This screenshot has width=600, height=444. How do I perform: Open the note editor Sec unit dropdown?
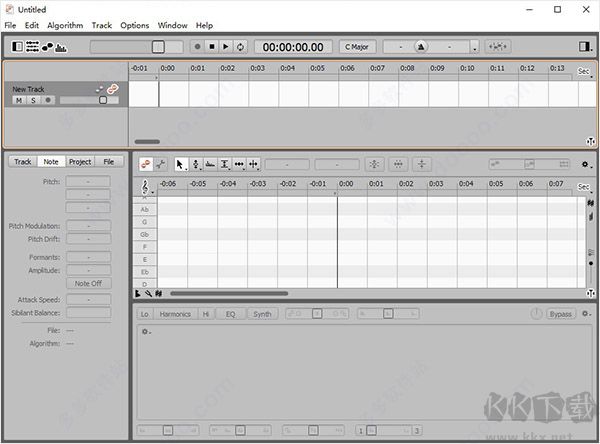click(x=585, y=187)
